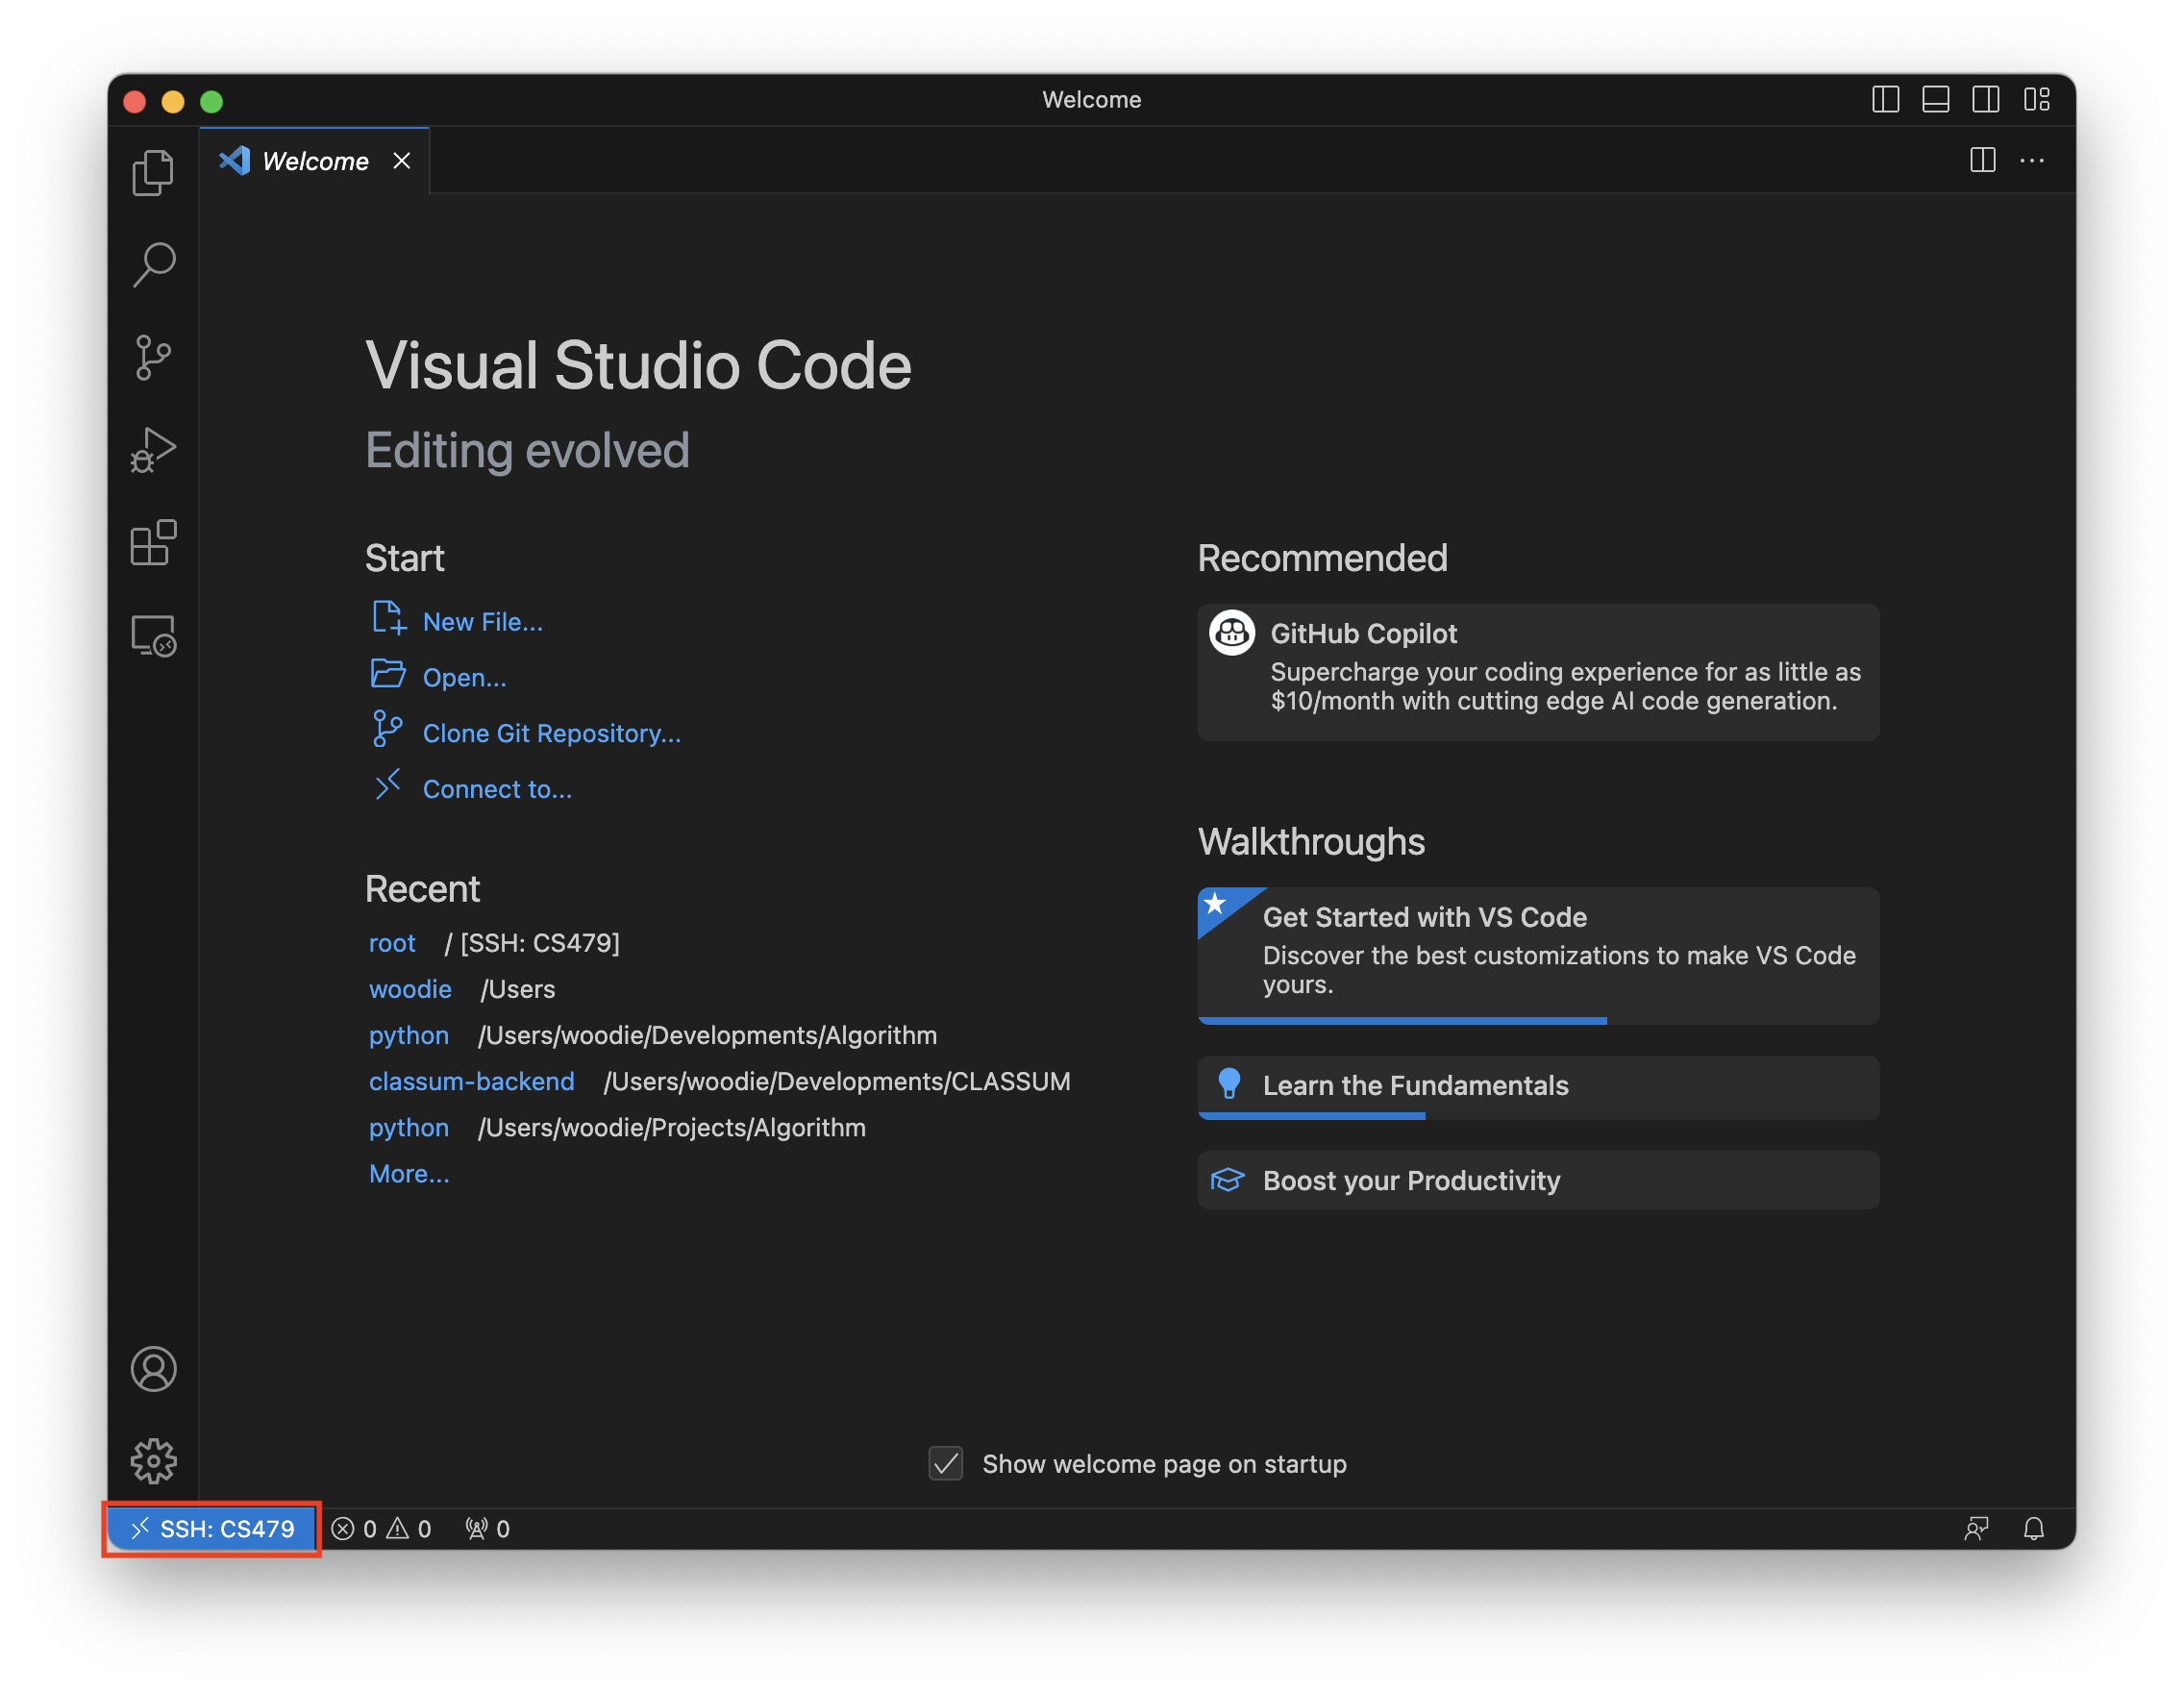
Task: Toggle Primary Side Bar layout button
Action: point(1885,100)
